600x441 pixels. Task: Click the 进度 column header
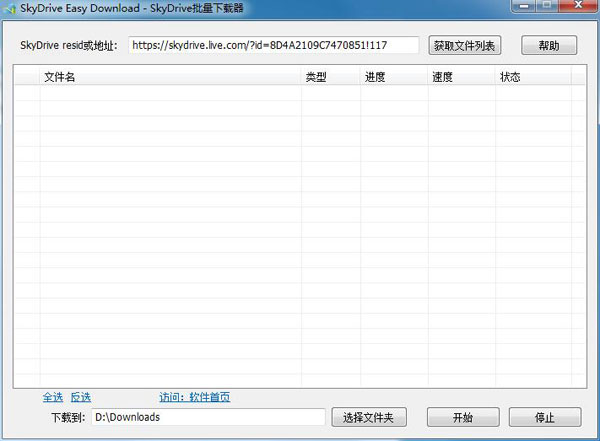click(x=394, y=77)
